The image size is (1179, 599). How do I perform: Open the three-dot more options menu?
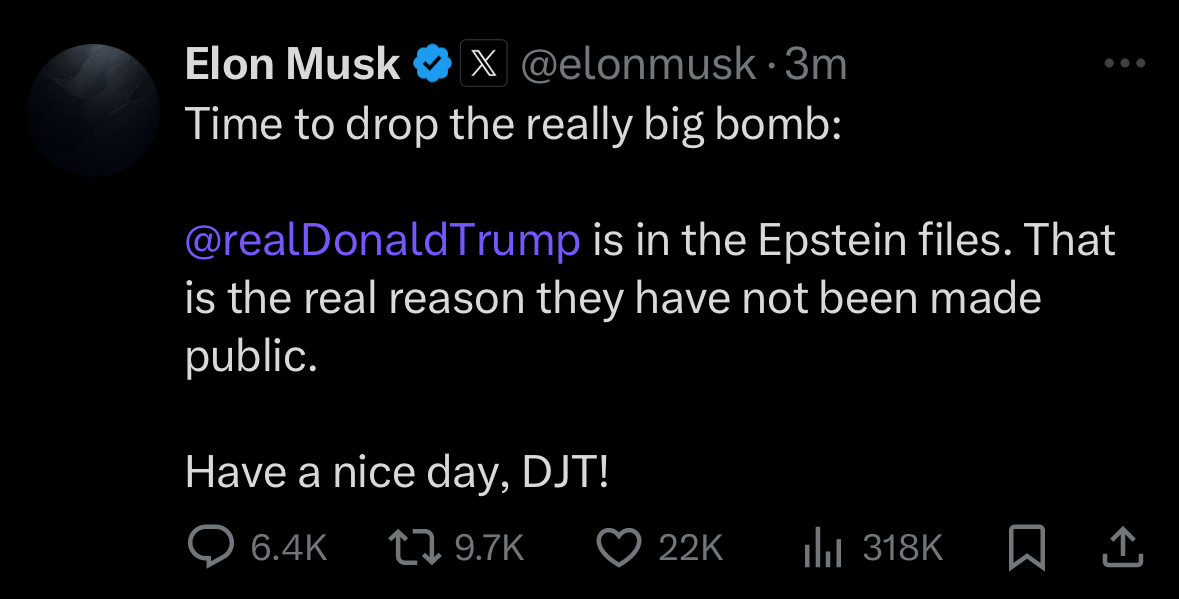(x=1123, y=64)
